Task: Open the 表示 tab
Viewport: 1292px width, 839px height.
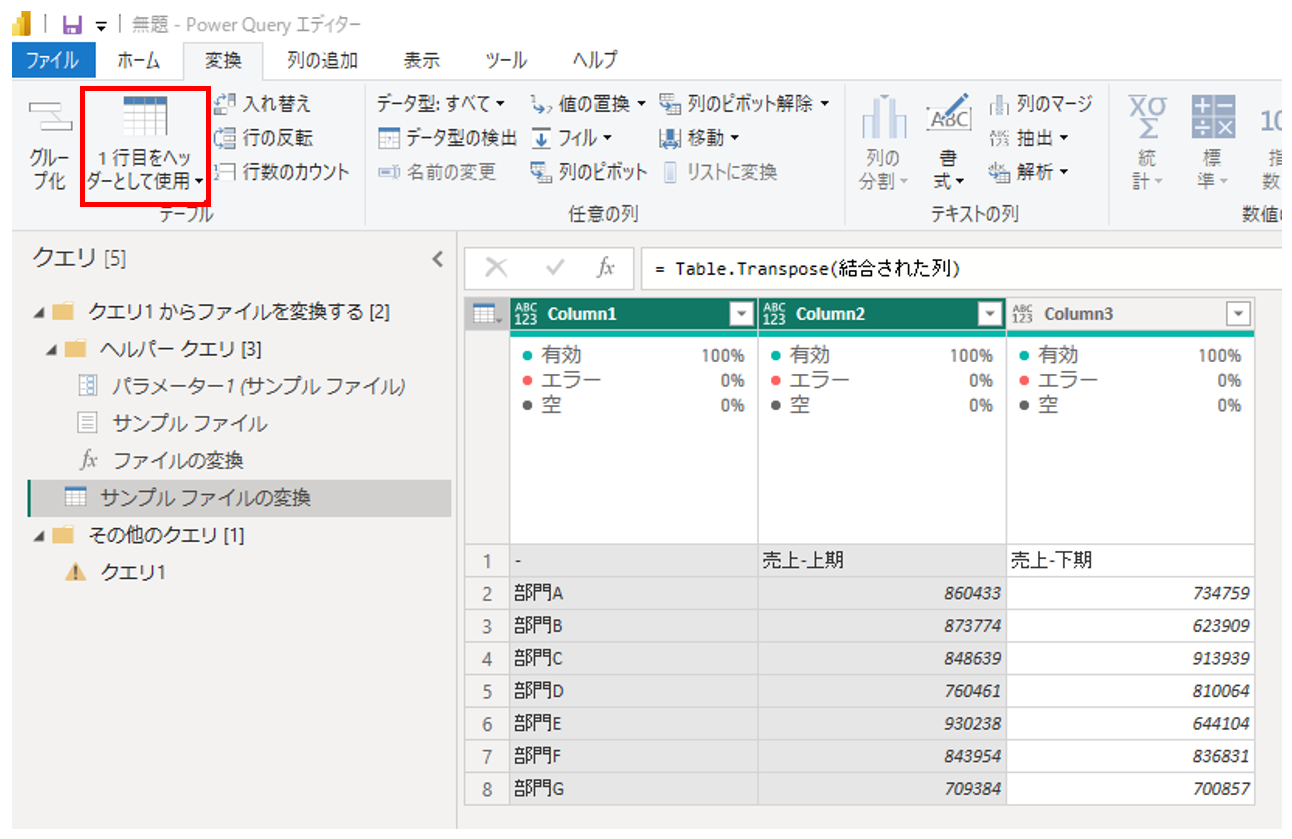Action: 421,60
